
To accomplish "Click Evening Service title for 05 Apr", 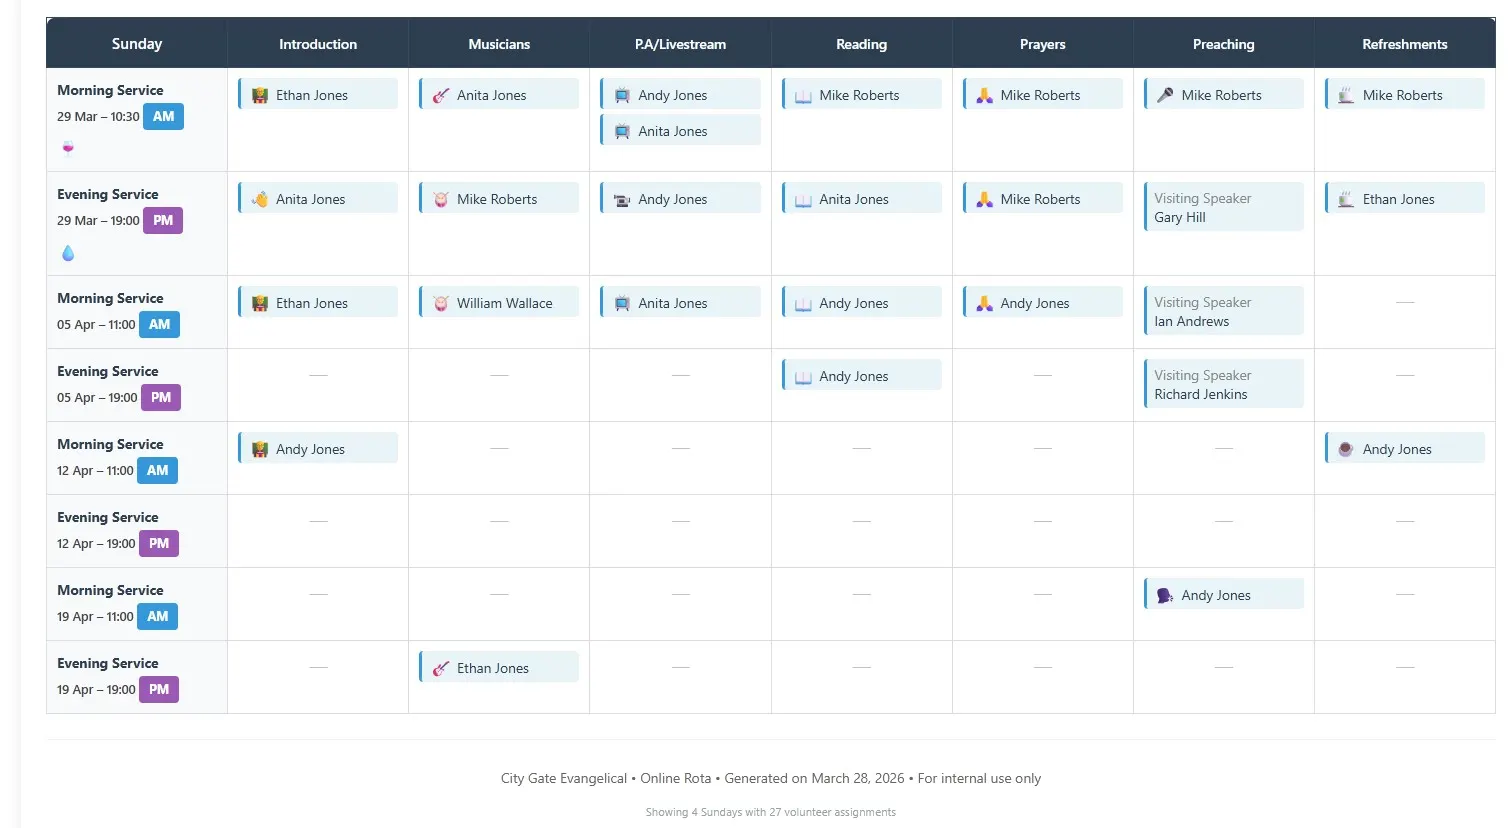I will pos(108,371).
